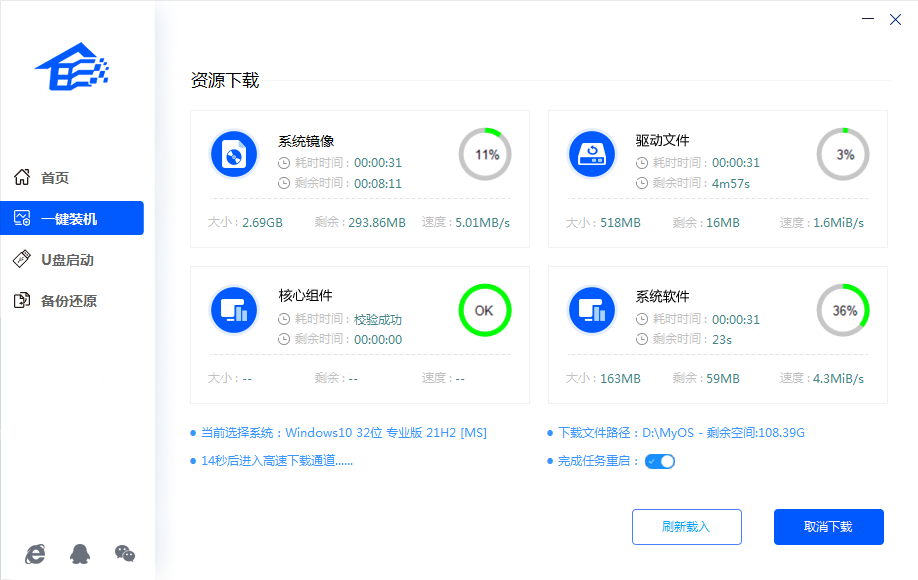Close the installer window
This screenshot has width=918, height=580.
[895, 19]
